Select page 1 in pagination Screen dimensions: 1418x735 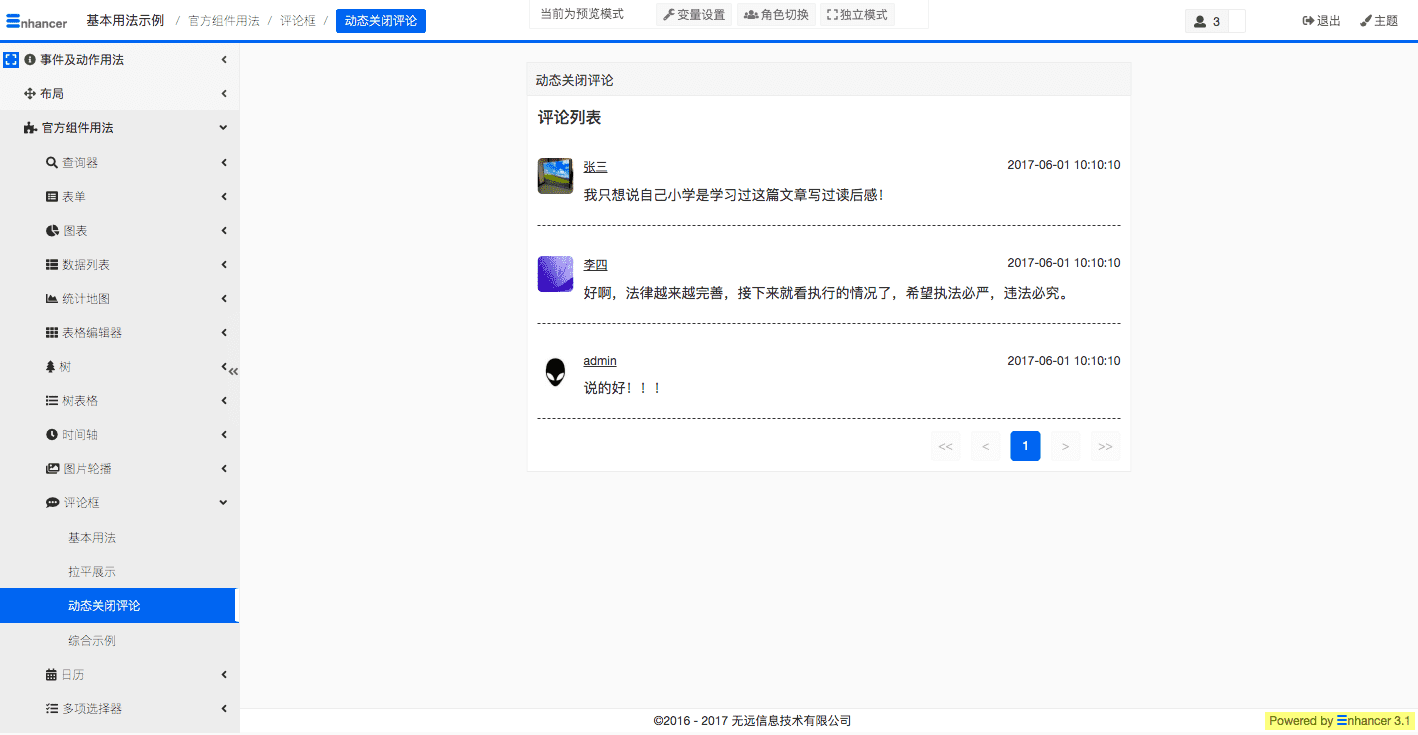tap(1025, 447)
